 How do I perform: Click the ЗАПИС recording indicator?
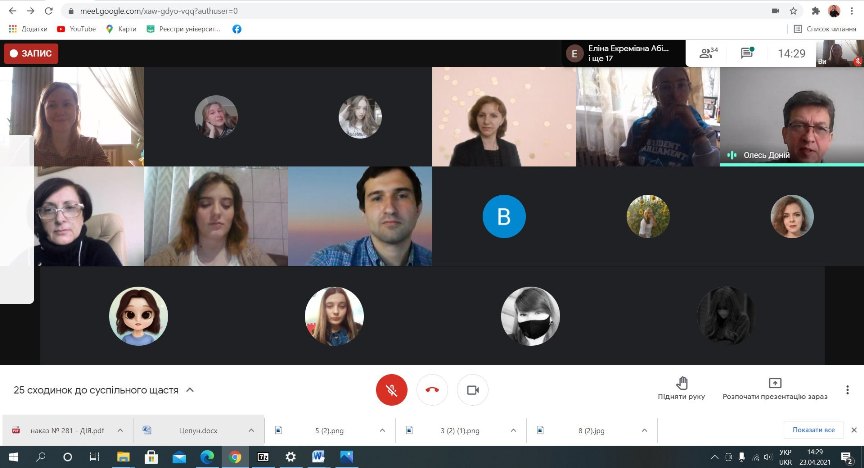tap(31, 53)
